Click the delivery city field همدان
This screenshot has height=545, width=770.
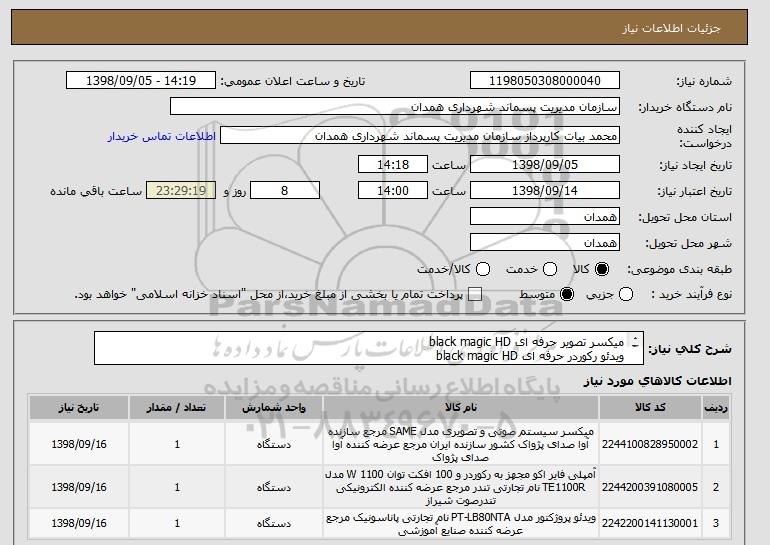pyautogui.click(x=545, y=243)
